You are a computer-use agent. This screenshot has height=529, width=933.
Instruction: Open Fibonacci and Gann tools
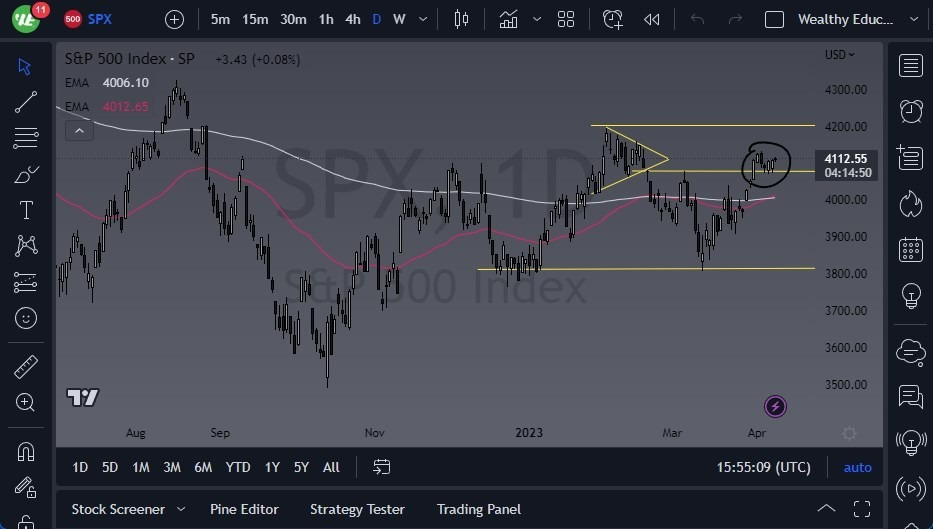click(26, 138)
